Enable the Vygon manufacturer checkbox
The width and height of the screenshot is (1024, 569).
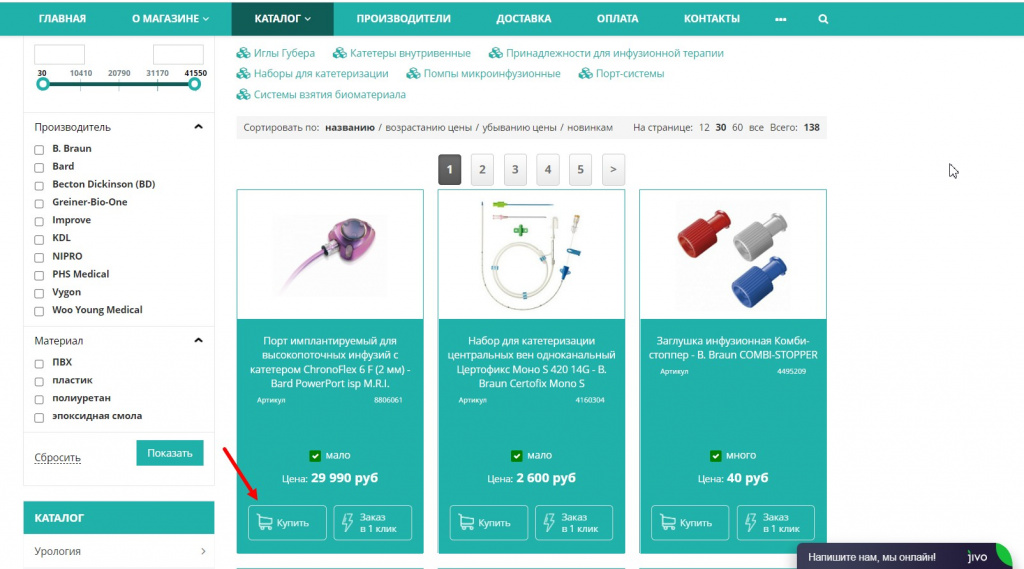[39, 293]
